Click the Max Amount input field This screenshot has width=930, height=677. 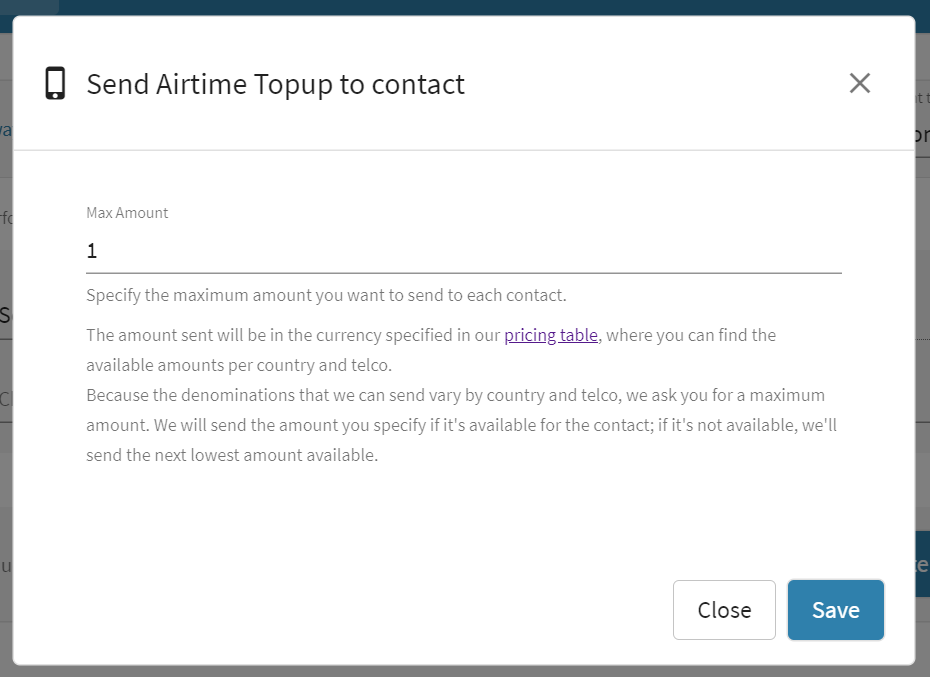(464, 250)
